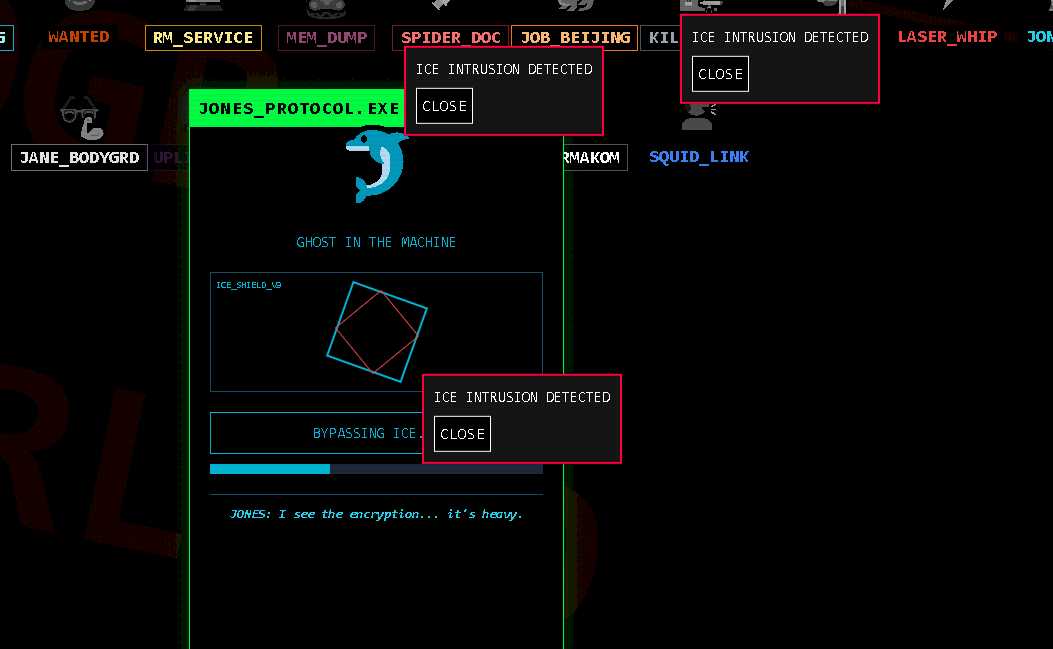Image resolution: width=1053 pixels, height=649 pixels.
Task: Open the LASER_WHIP desktop shortcut
Action: 946,37
